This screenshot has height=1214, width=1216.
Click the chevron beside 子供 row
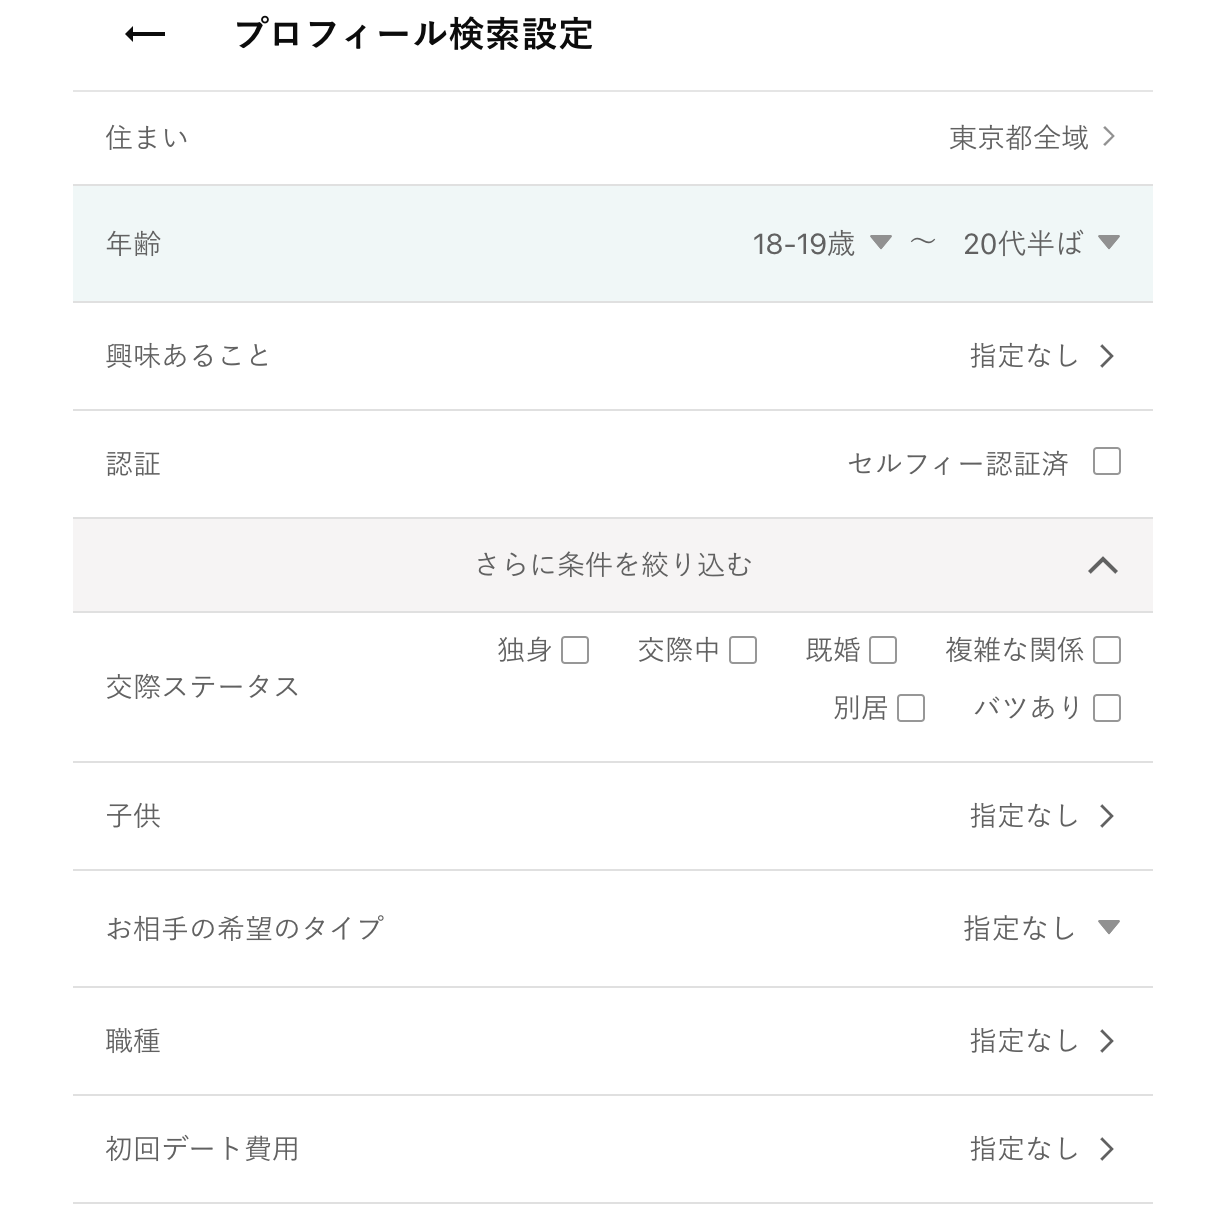click(1108, 816)
